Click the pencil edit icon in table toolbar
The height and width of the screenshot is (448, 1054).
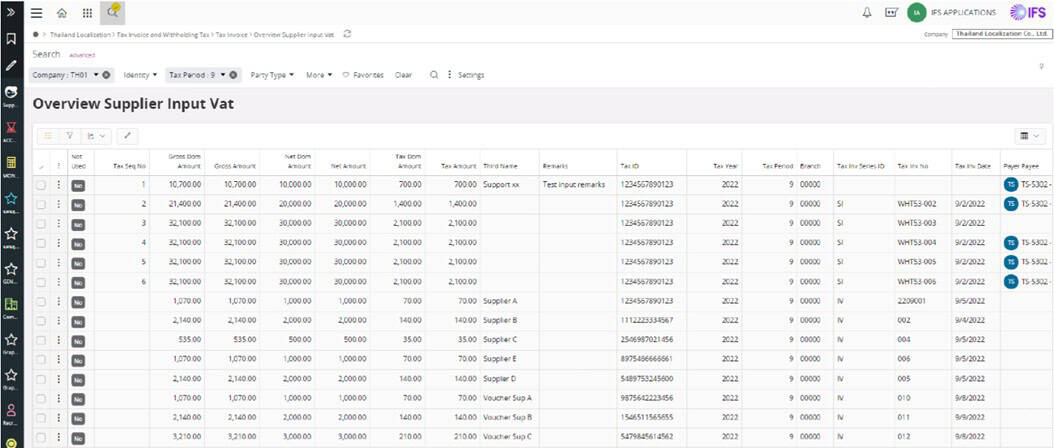click(x=127, y=135)
